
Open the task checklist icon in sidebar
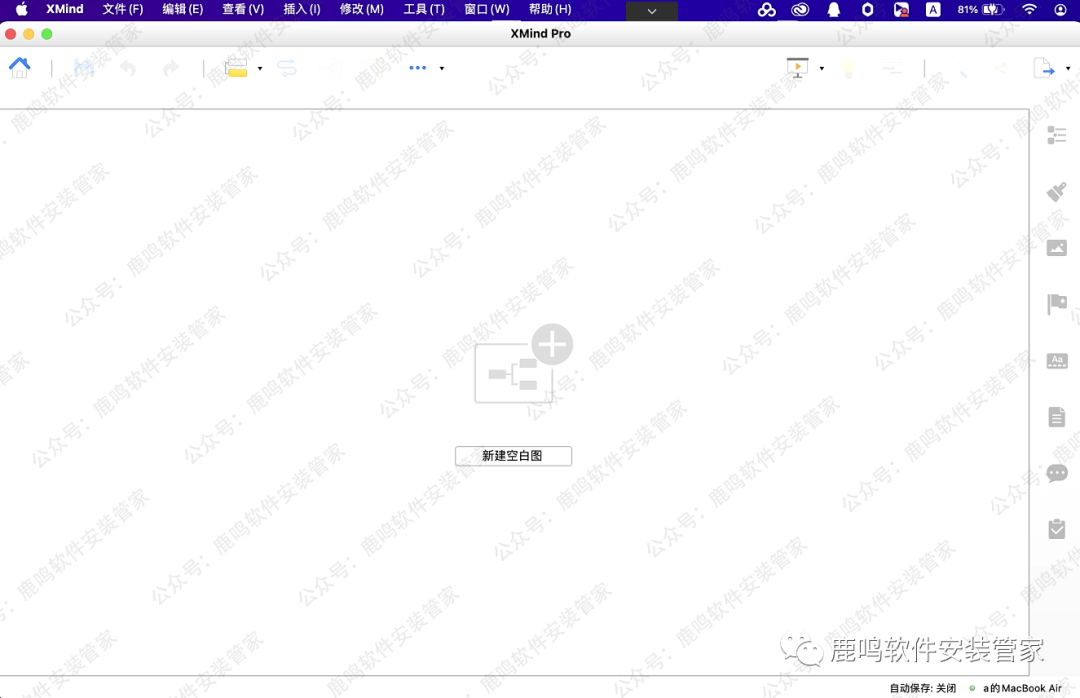pos(1057,529)
